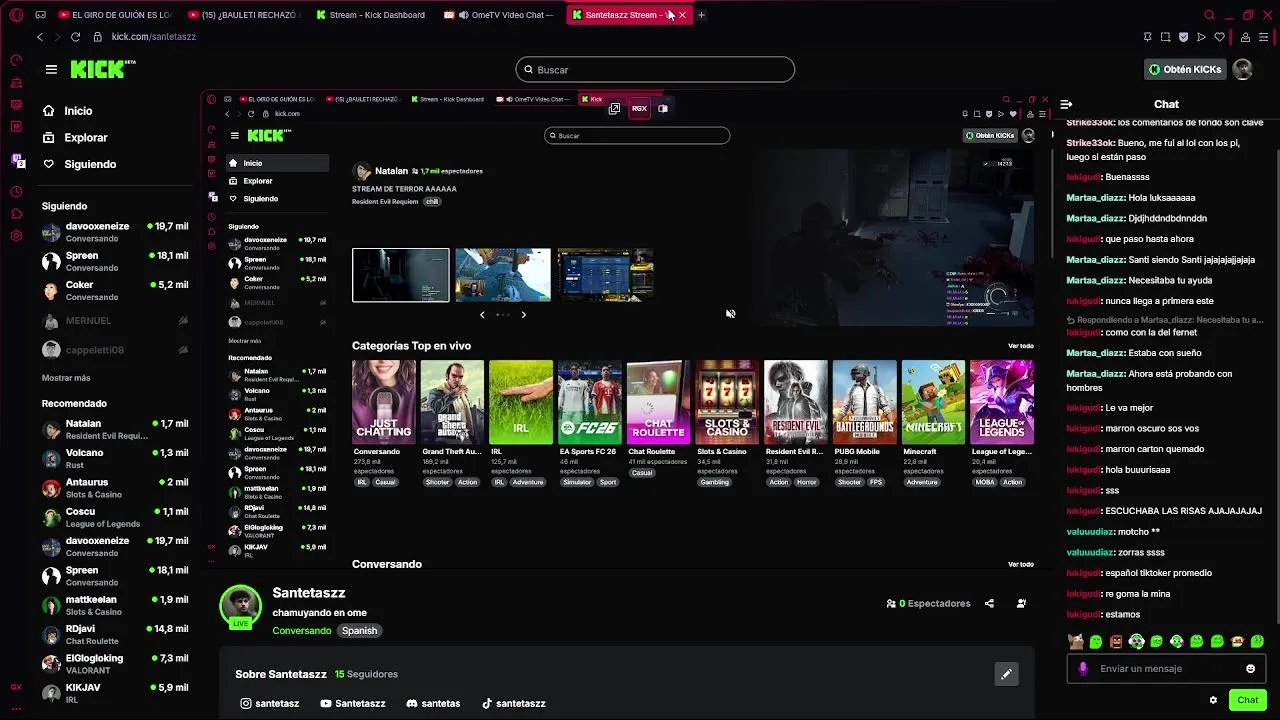Click the RGX button in stream overlay
Screen dimensions: 1280x720
[639, 108]
